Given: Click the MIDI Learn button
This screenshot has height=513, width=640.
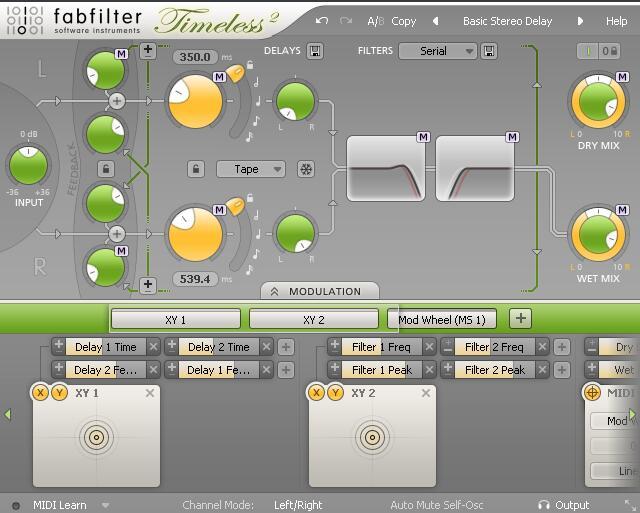Looking at the screenshot, I should 60,505.
